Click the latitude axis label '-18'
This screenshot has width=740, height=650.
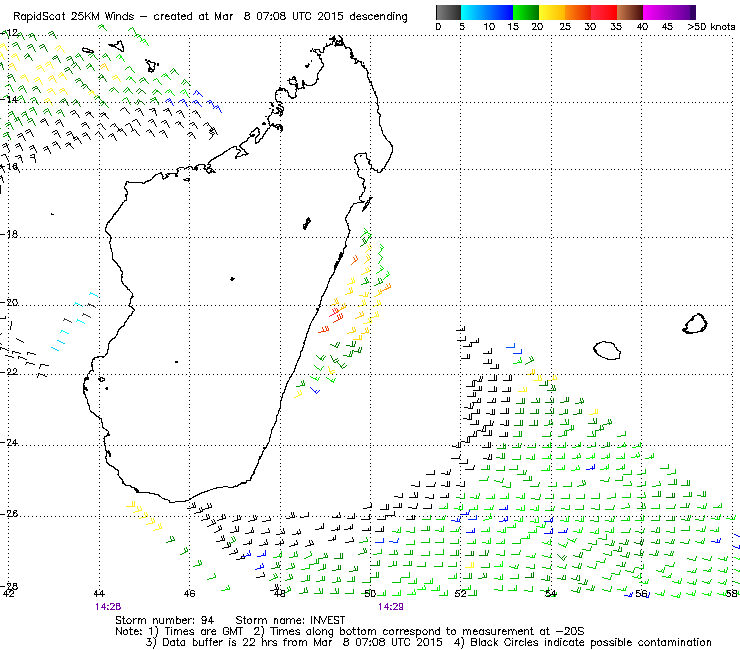(x=10, y=235)
